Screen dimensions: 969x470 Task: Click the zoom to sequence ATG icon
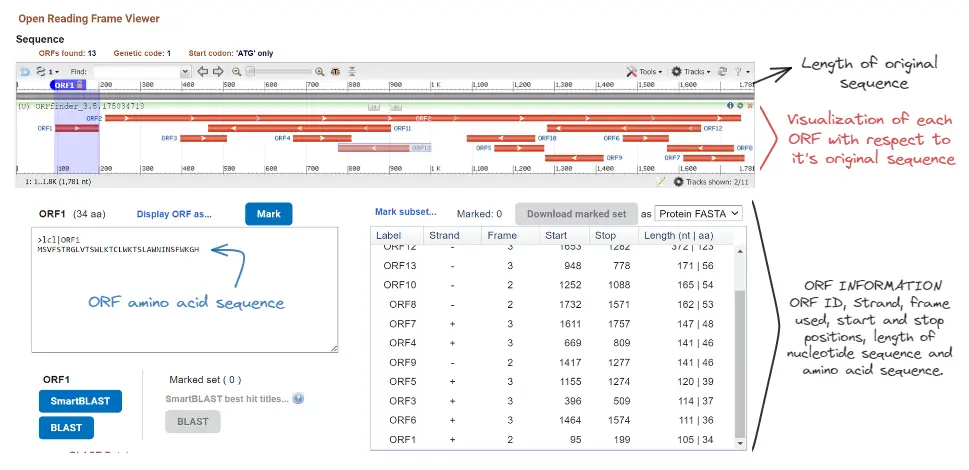336,72
